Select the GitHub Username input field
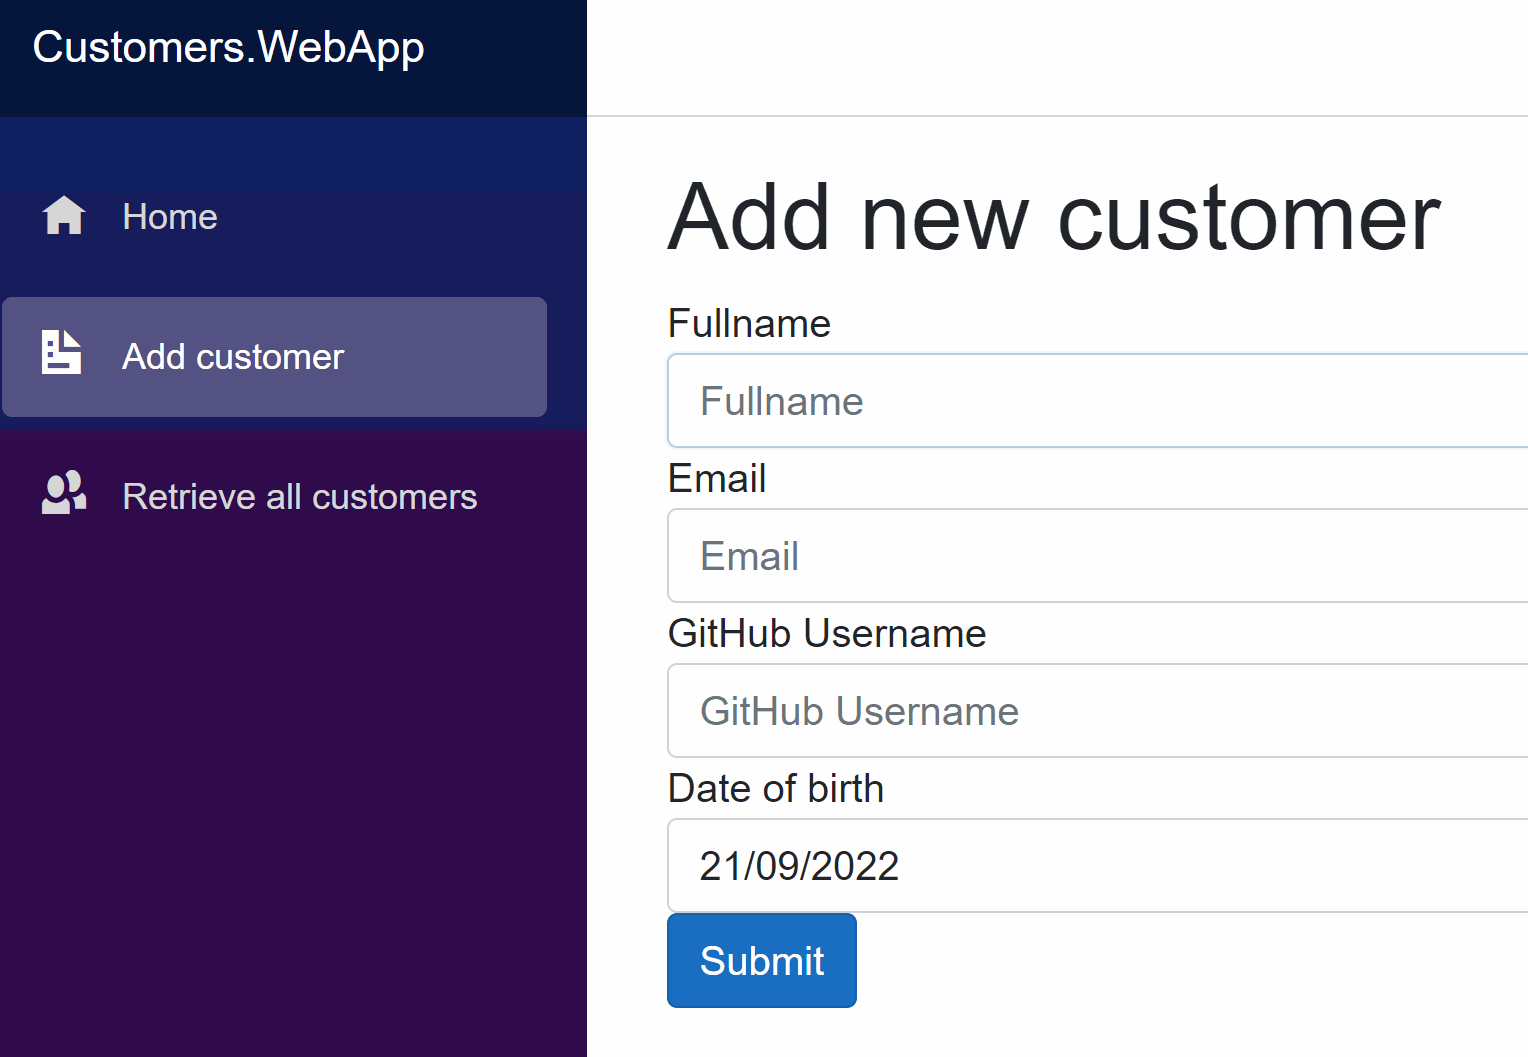This screenshot has height=1057, width=1528. coord(1096,711)
